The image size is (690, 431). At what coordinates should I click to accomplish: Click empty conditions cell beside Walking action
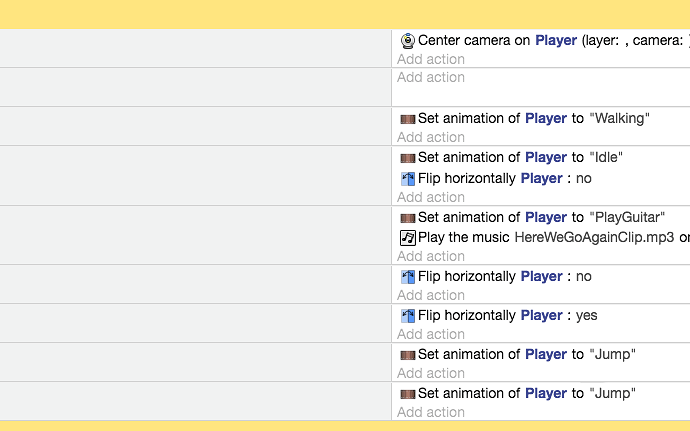tap(195, 126)
